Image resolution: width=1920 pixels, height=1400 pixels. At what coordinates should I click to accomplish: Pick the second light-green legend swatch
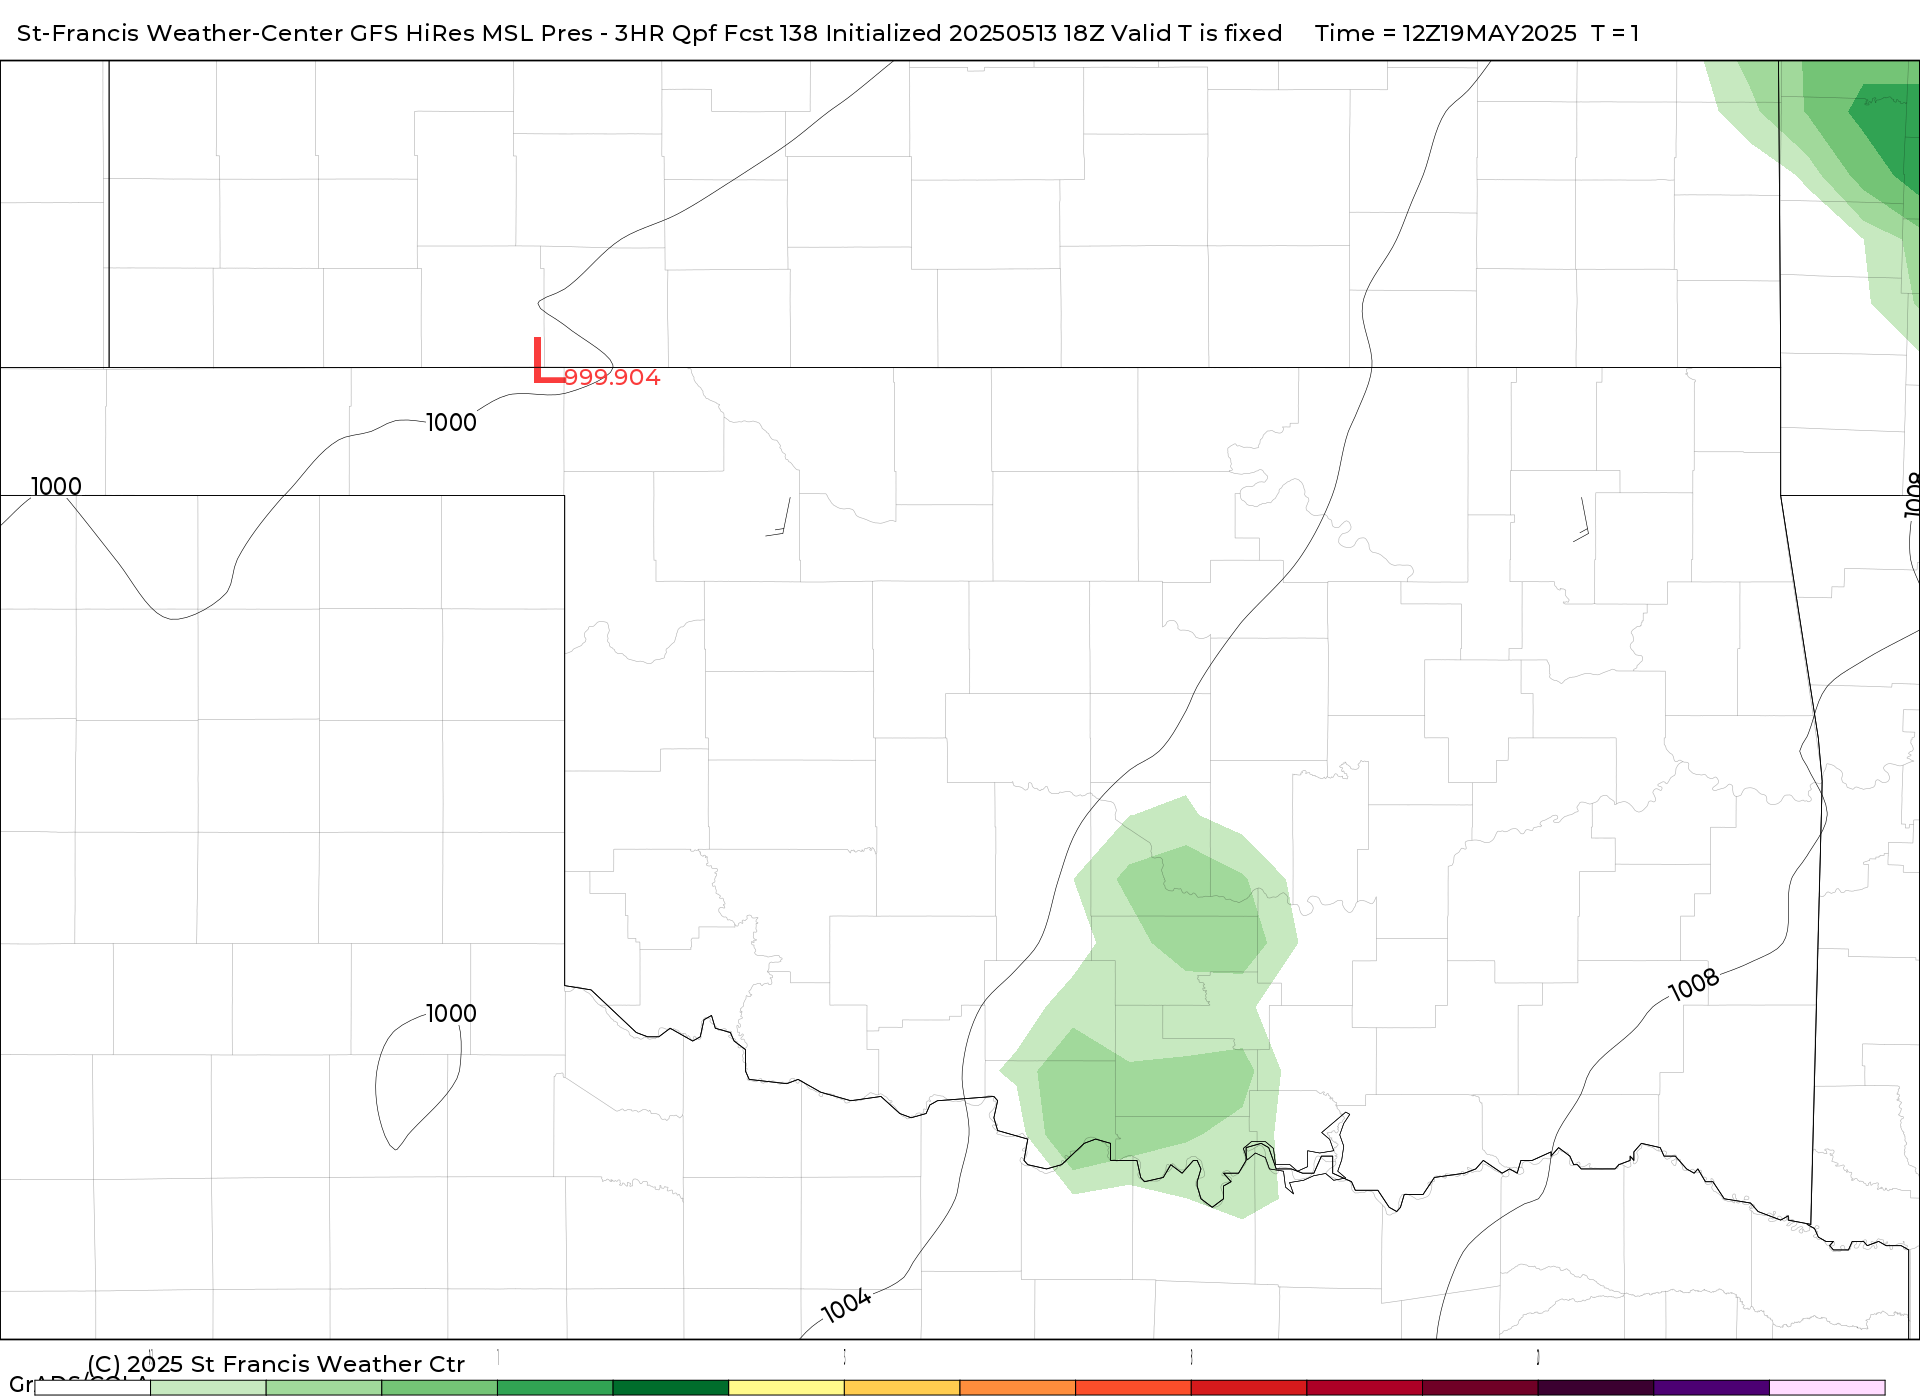pyautogui.click(x=324, y=1388)
